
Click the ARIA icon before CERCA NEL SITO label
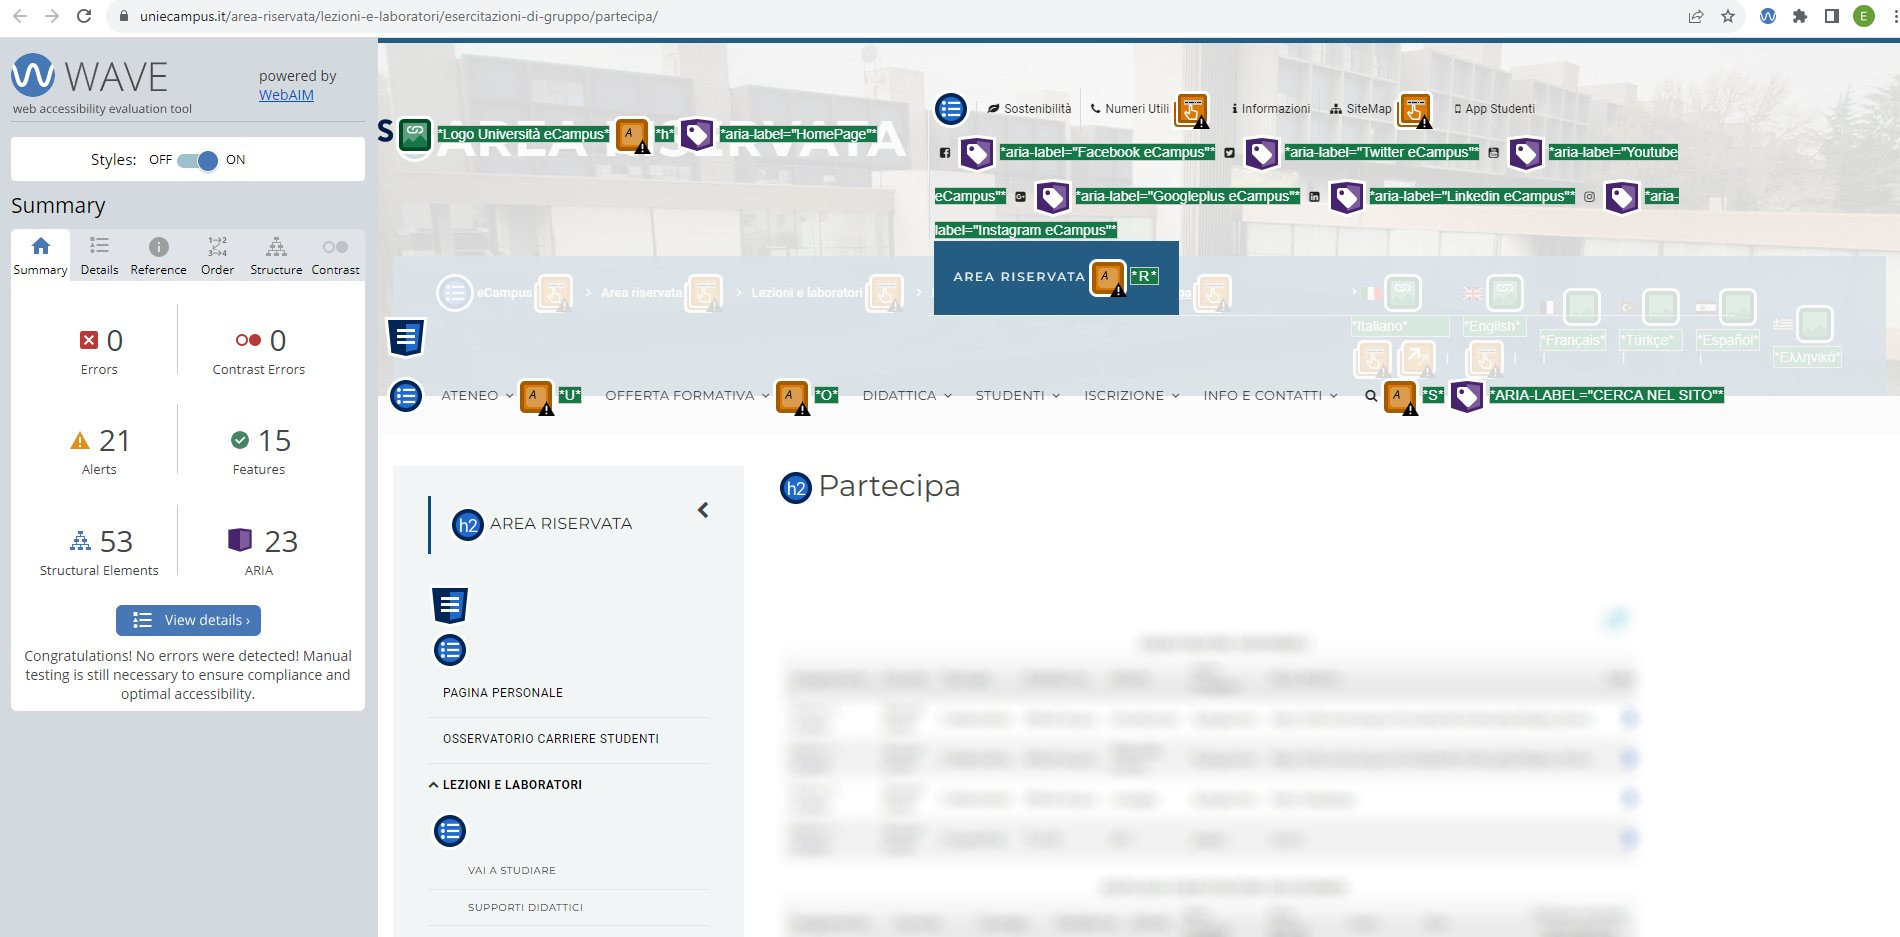[x=1467, y=397]
